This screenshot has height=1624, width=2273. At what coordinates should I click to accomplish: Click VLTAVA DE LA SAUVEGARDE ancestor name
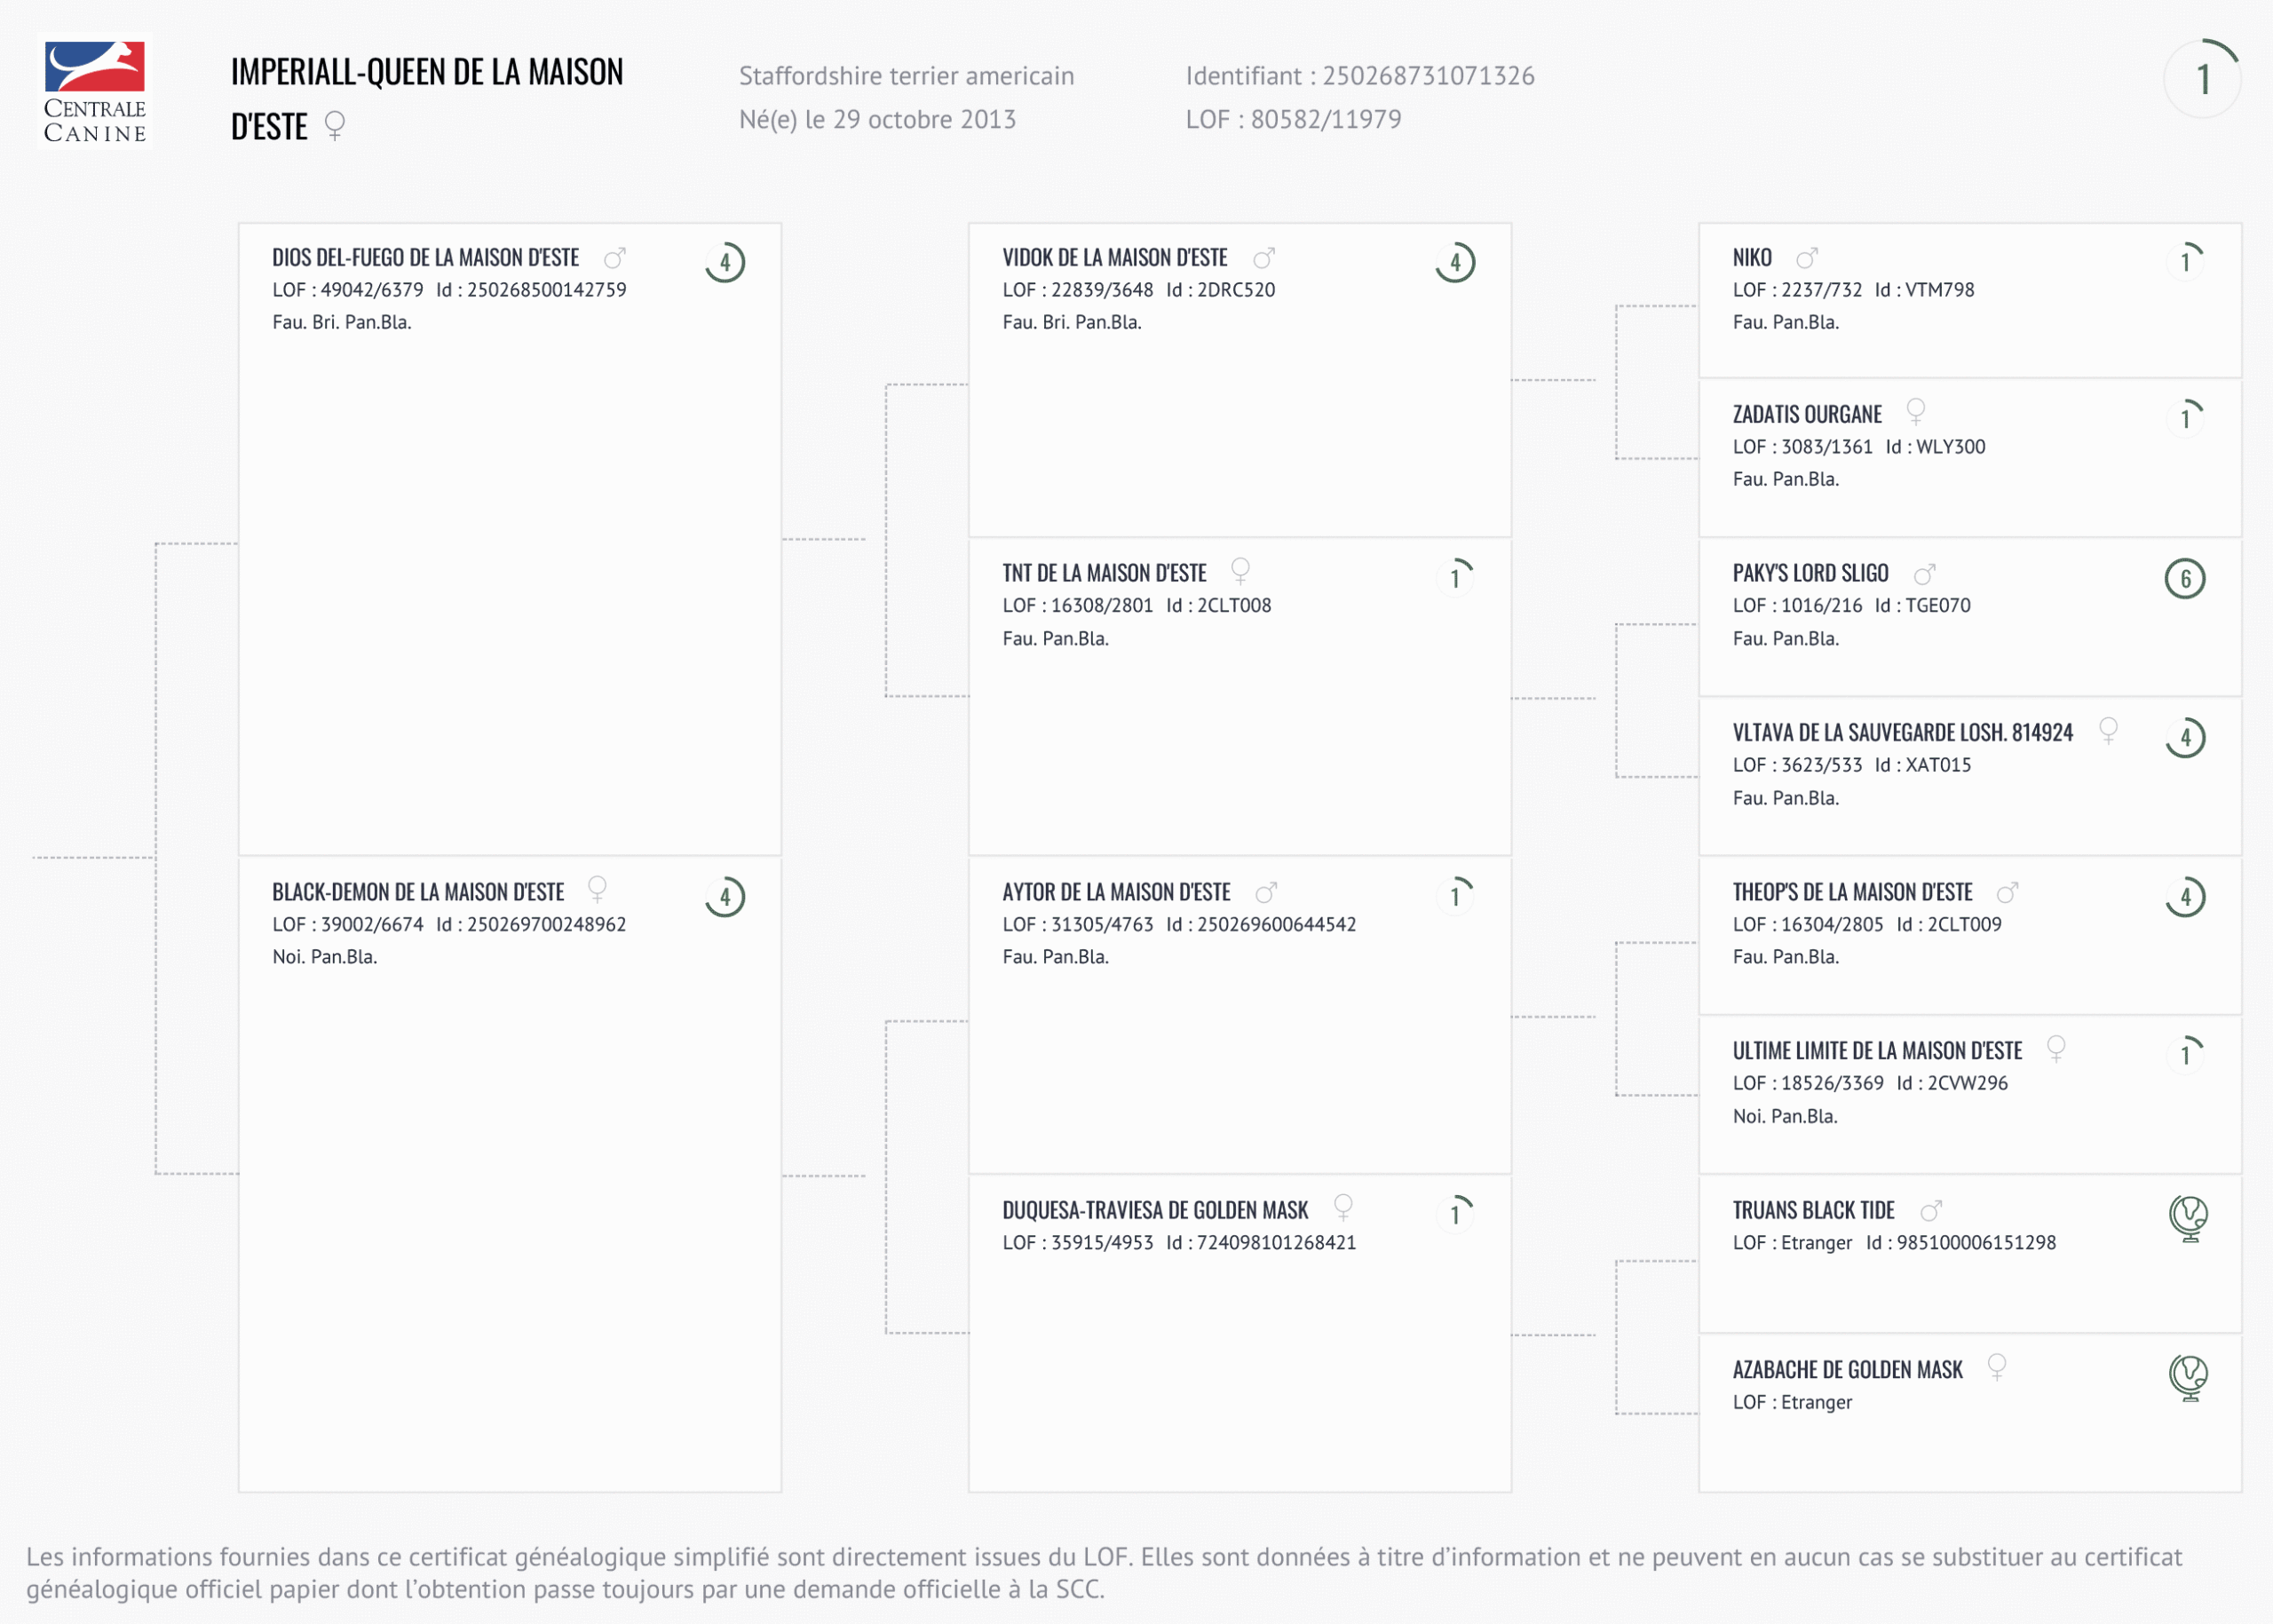(1902, 733)
